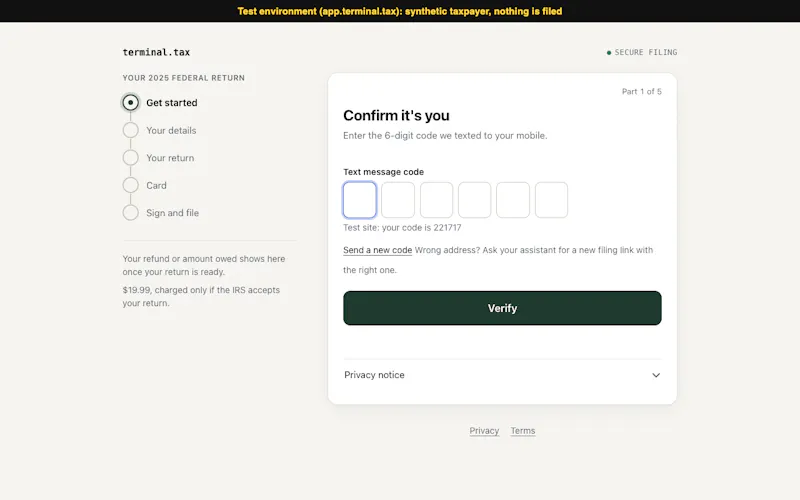Click the 'Text message code' label

coord(384,172)
